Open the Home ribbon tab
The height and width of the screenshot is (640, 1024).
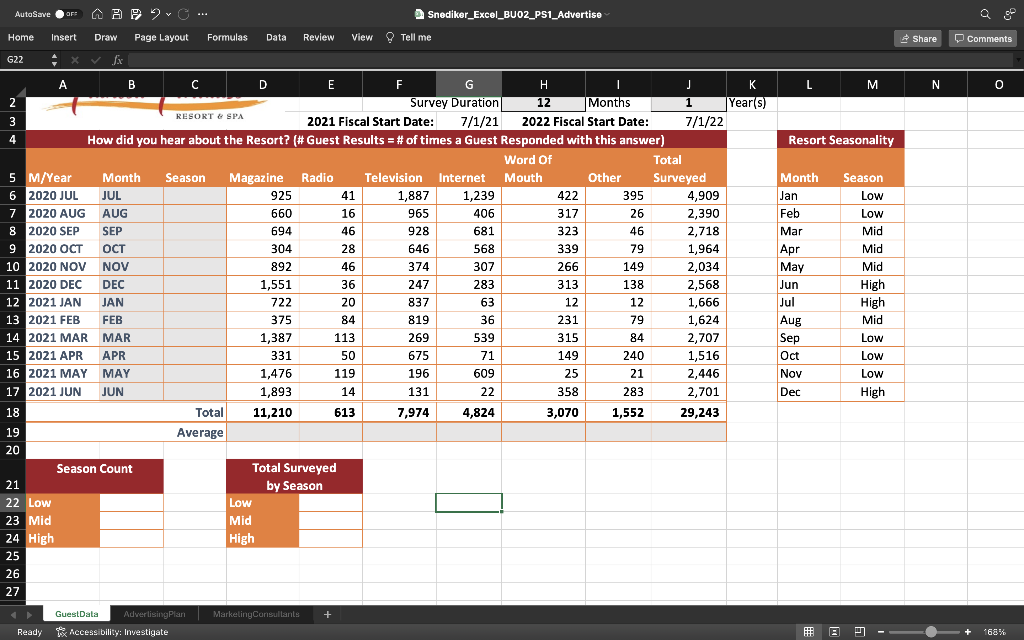click(x=21, y=37)
